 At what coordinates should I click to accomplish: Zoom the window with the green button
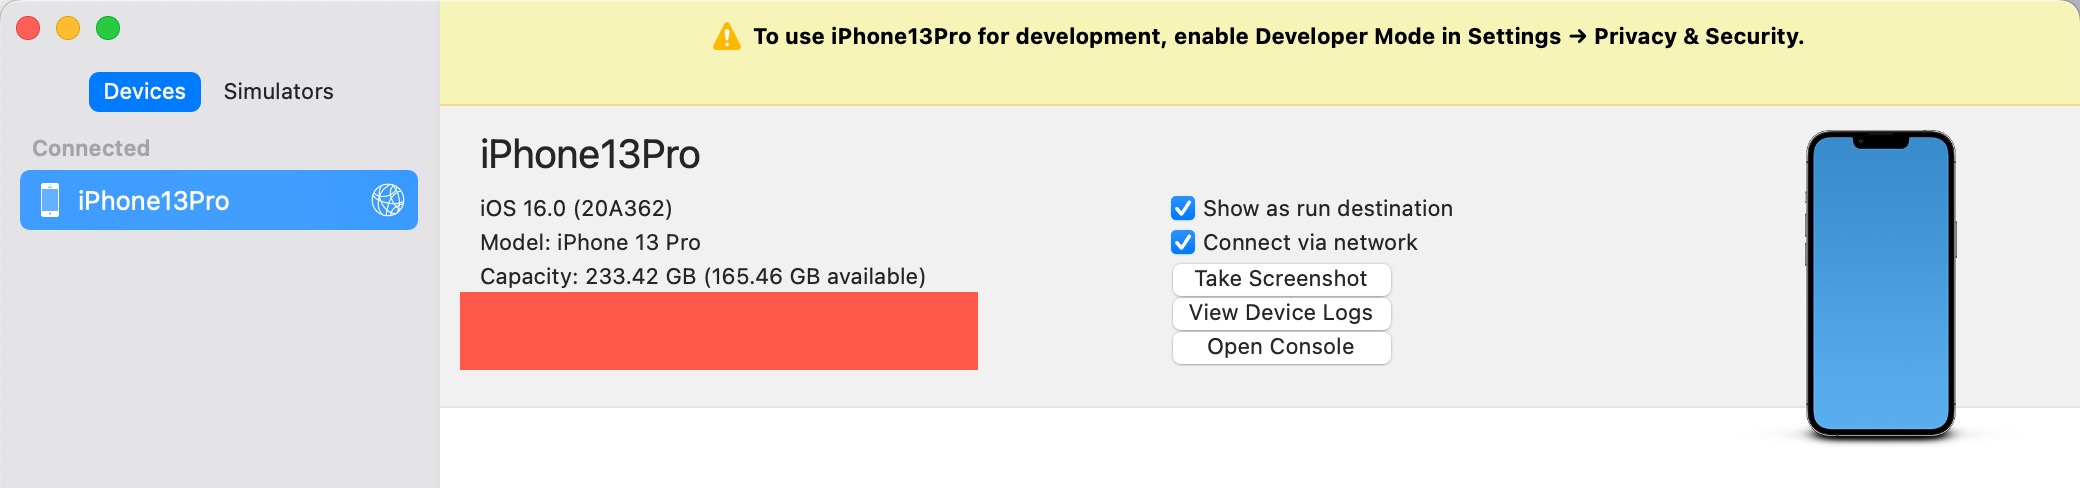coord(108,28)
